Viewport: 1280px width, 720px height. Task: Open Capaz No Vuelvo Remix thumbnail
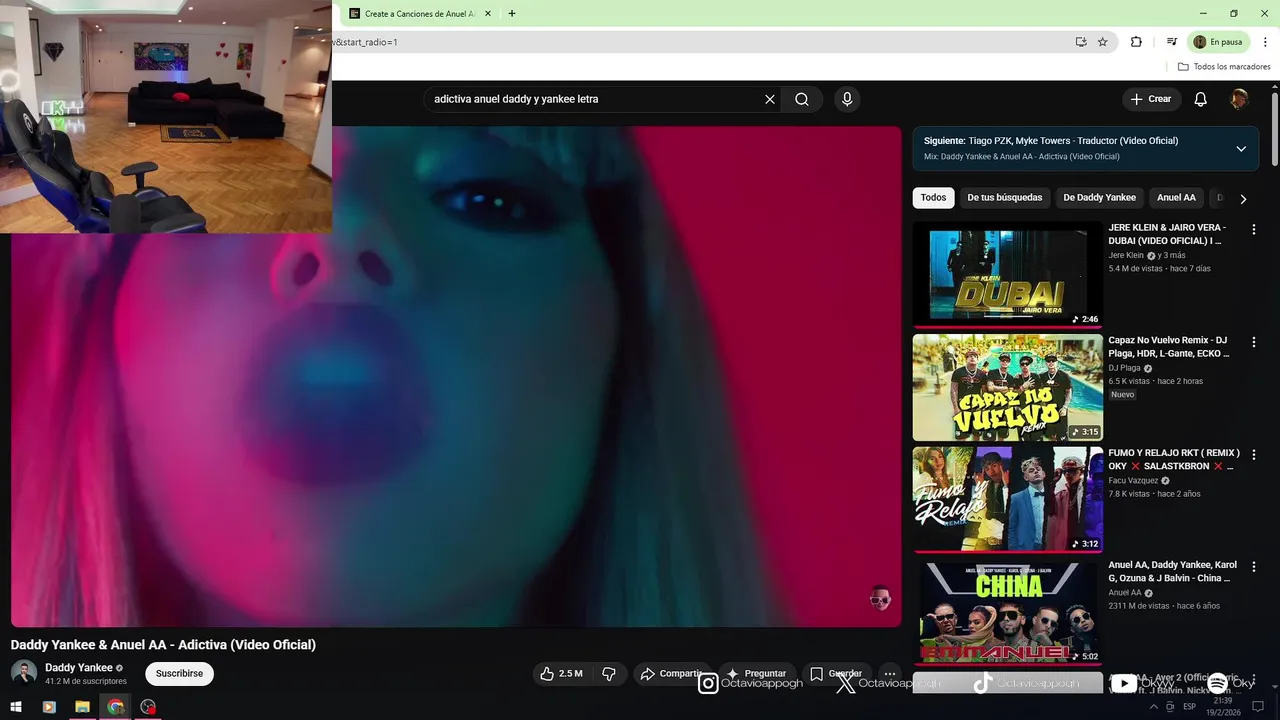(1007, 387)
